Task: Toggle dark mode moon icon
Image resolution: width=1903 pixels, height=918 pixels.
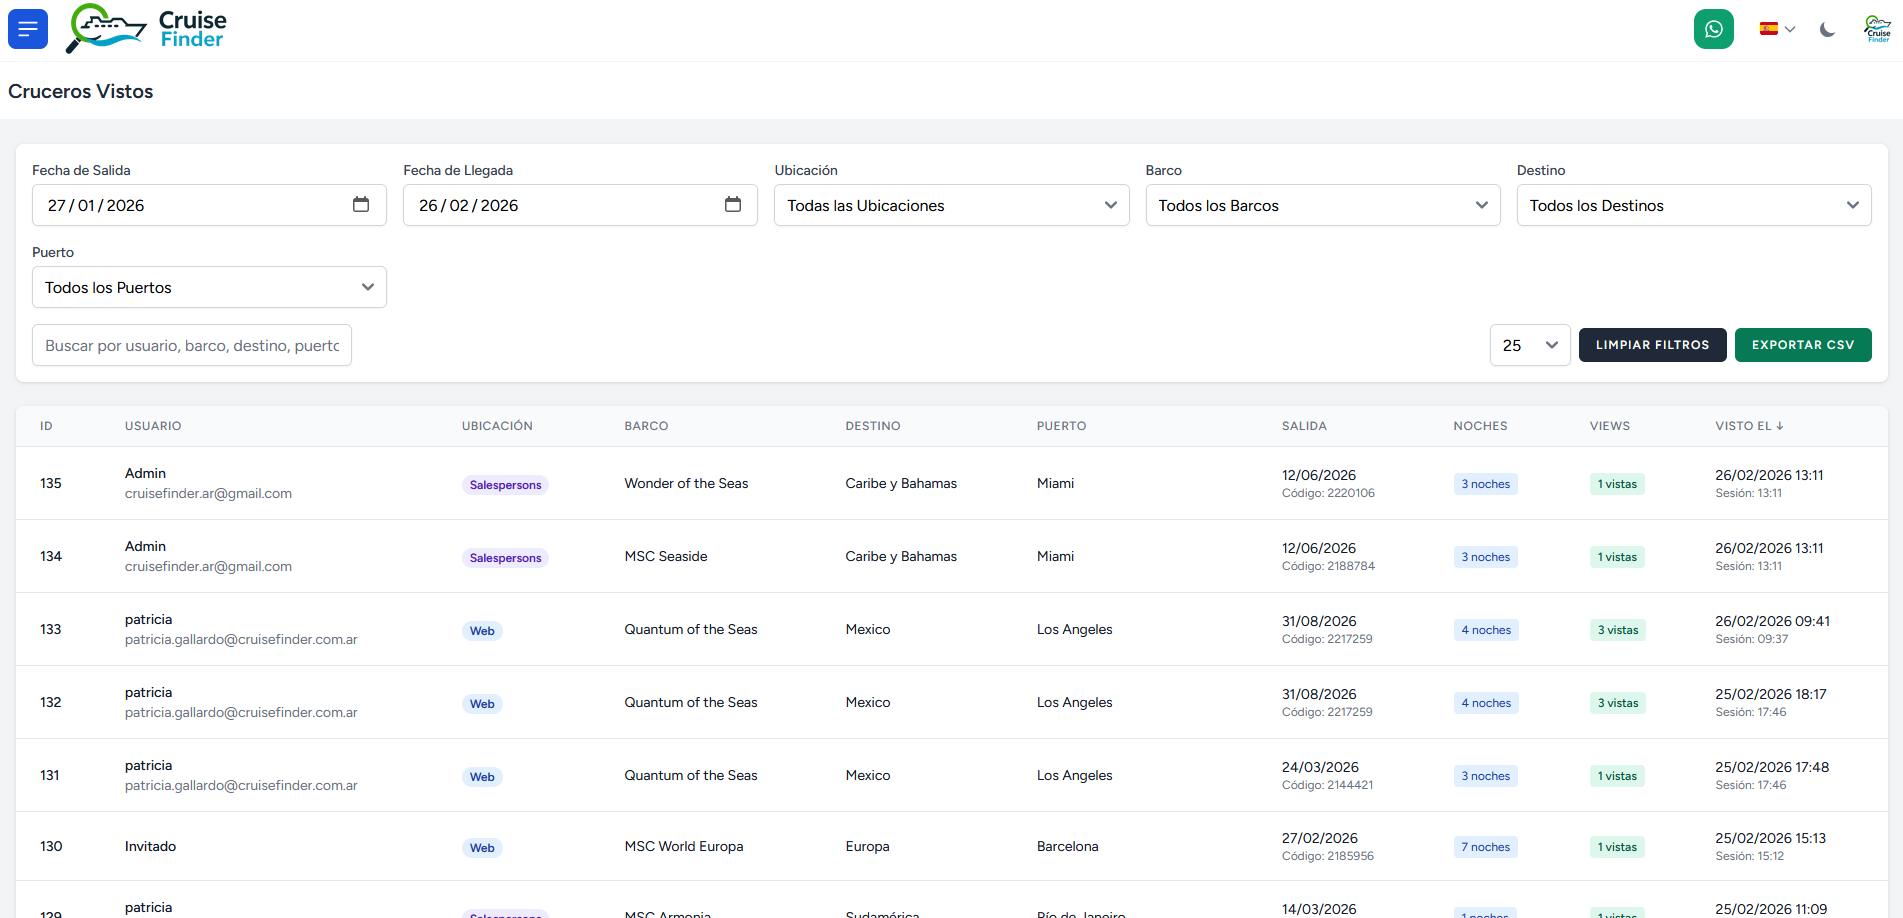Action: pos(1827,30)
